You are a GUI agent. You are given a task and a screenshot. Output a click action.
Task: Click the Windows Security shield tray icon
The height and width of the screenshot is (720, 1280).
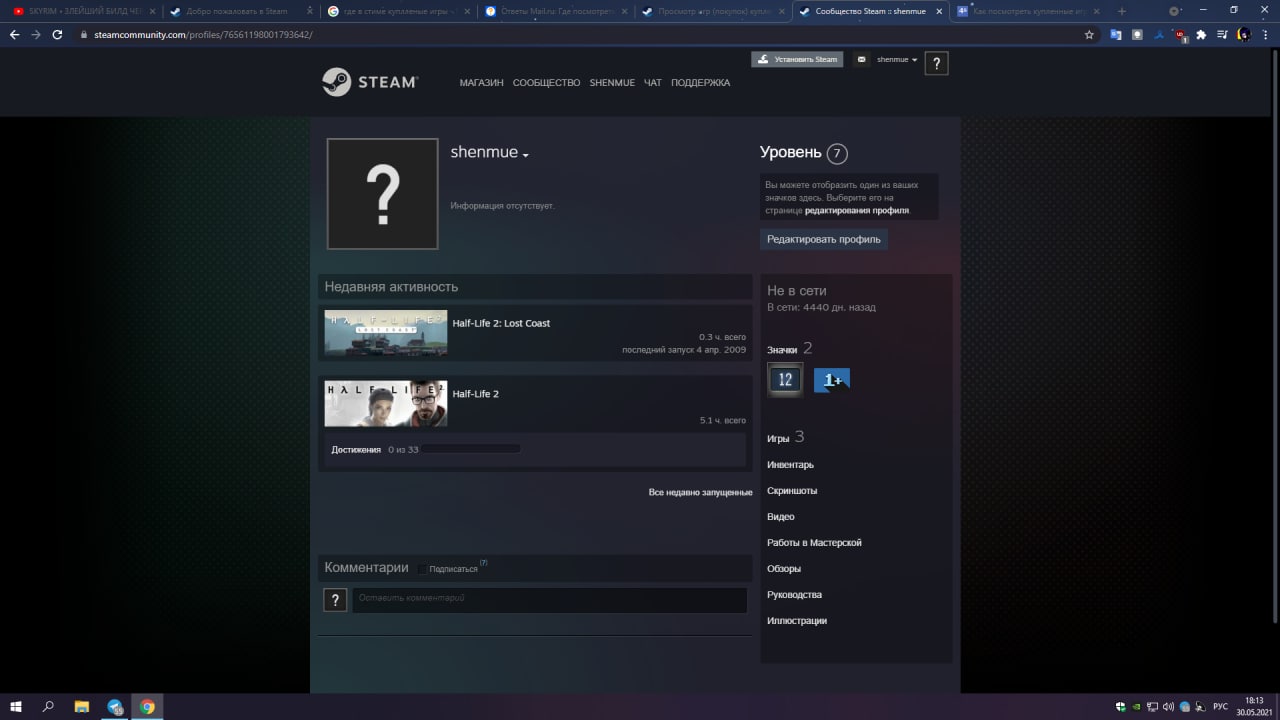1121,707
